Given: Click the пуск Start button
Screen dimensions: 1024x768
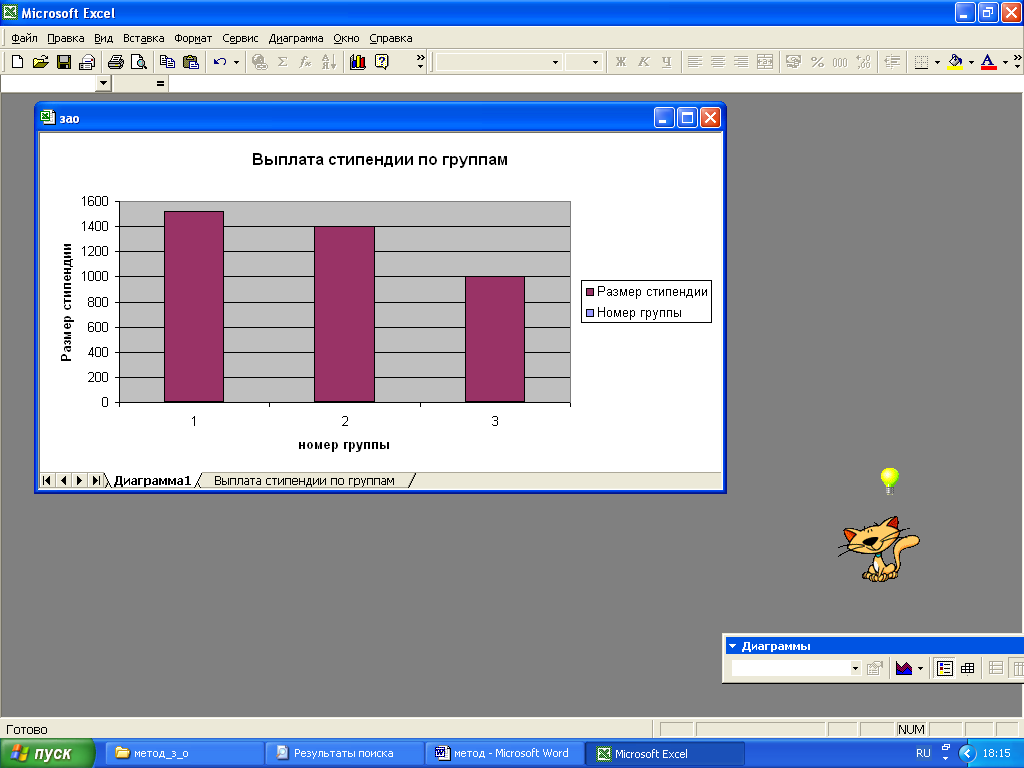Looking at the screenshot, I should (48, 754).
